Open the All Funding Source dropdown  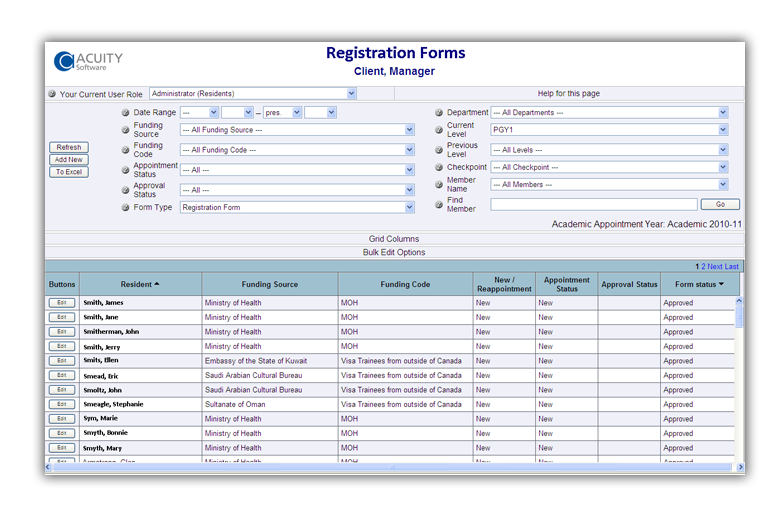297,130
